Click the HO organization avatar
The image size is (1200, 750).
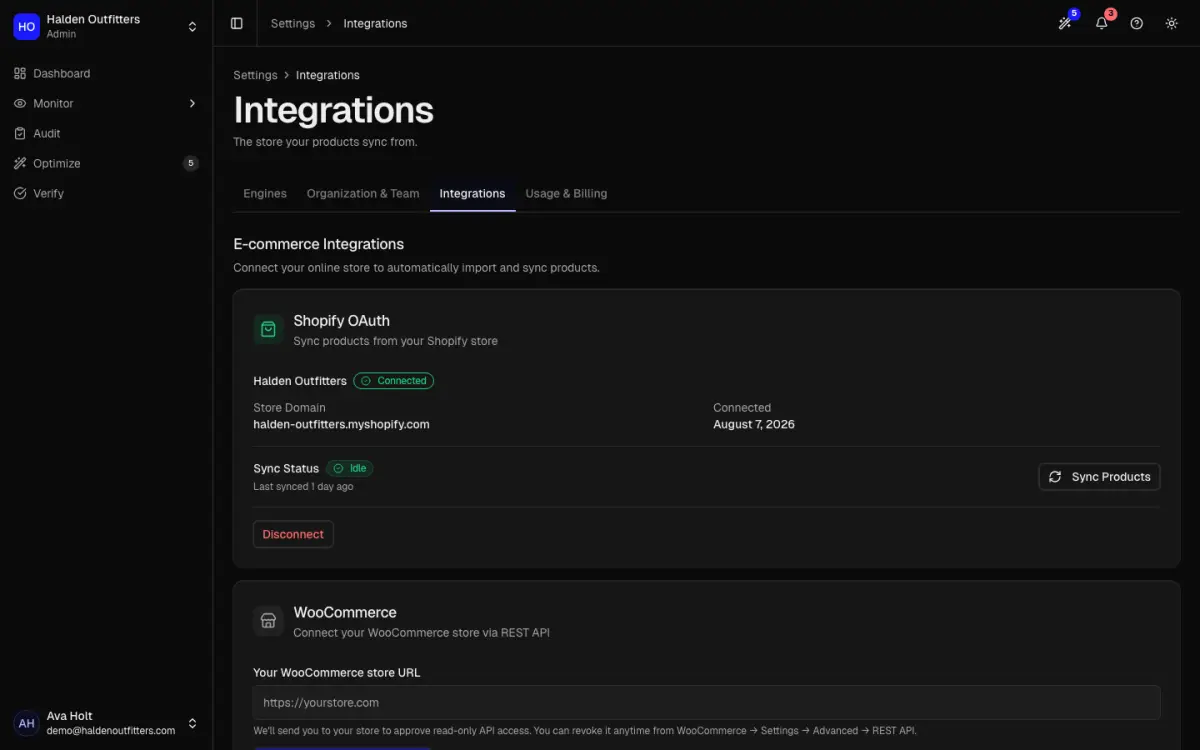(x=26, y=26)
